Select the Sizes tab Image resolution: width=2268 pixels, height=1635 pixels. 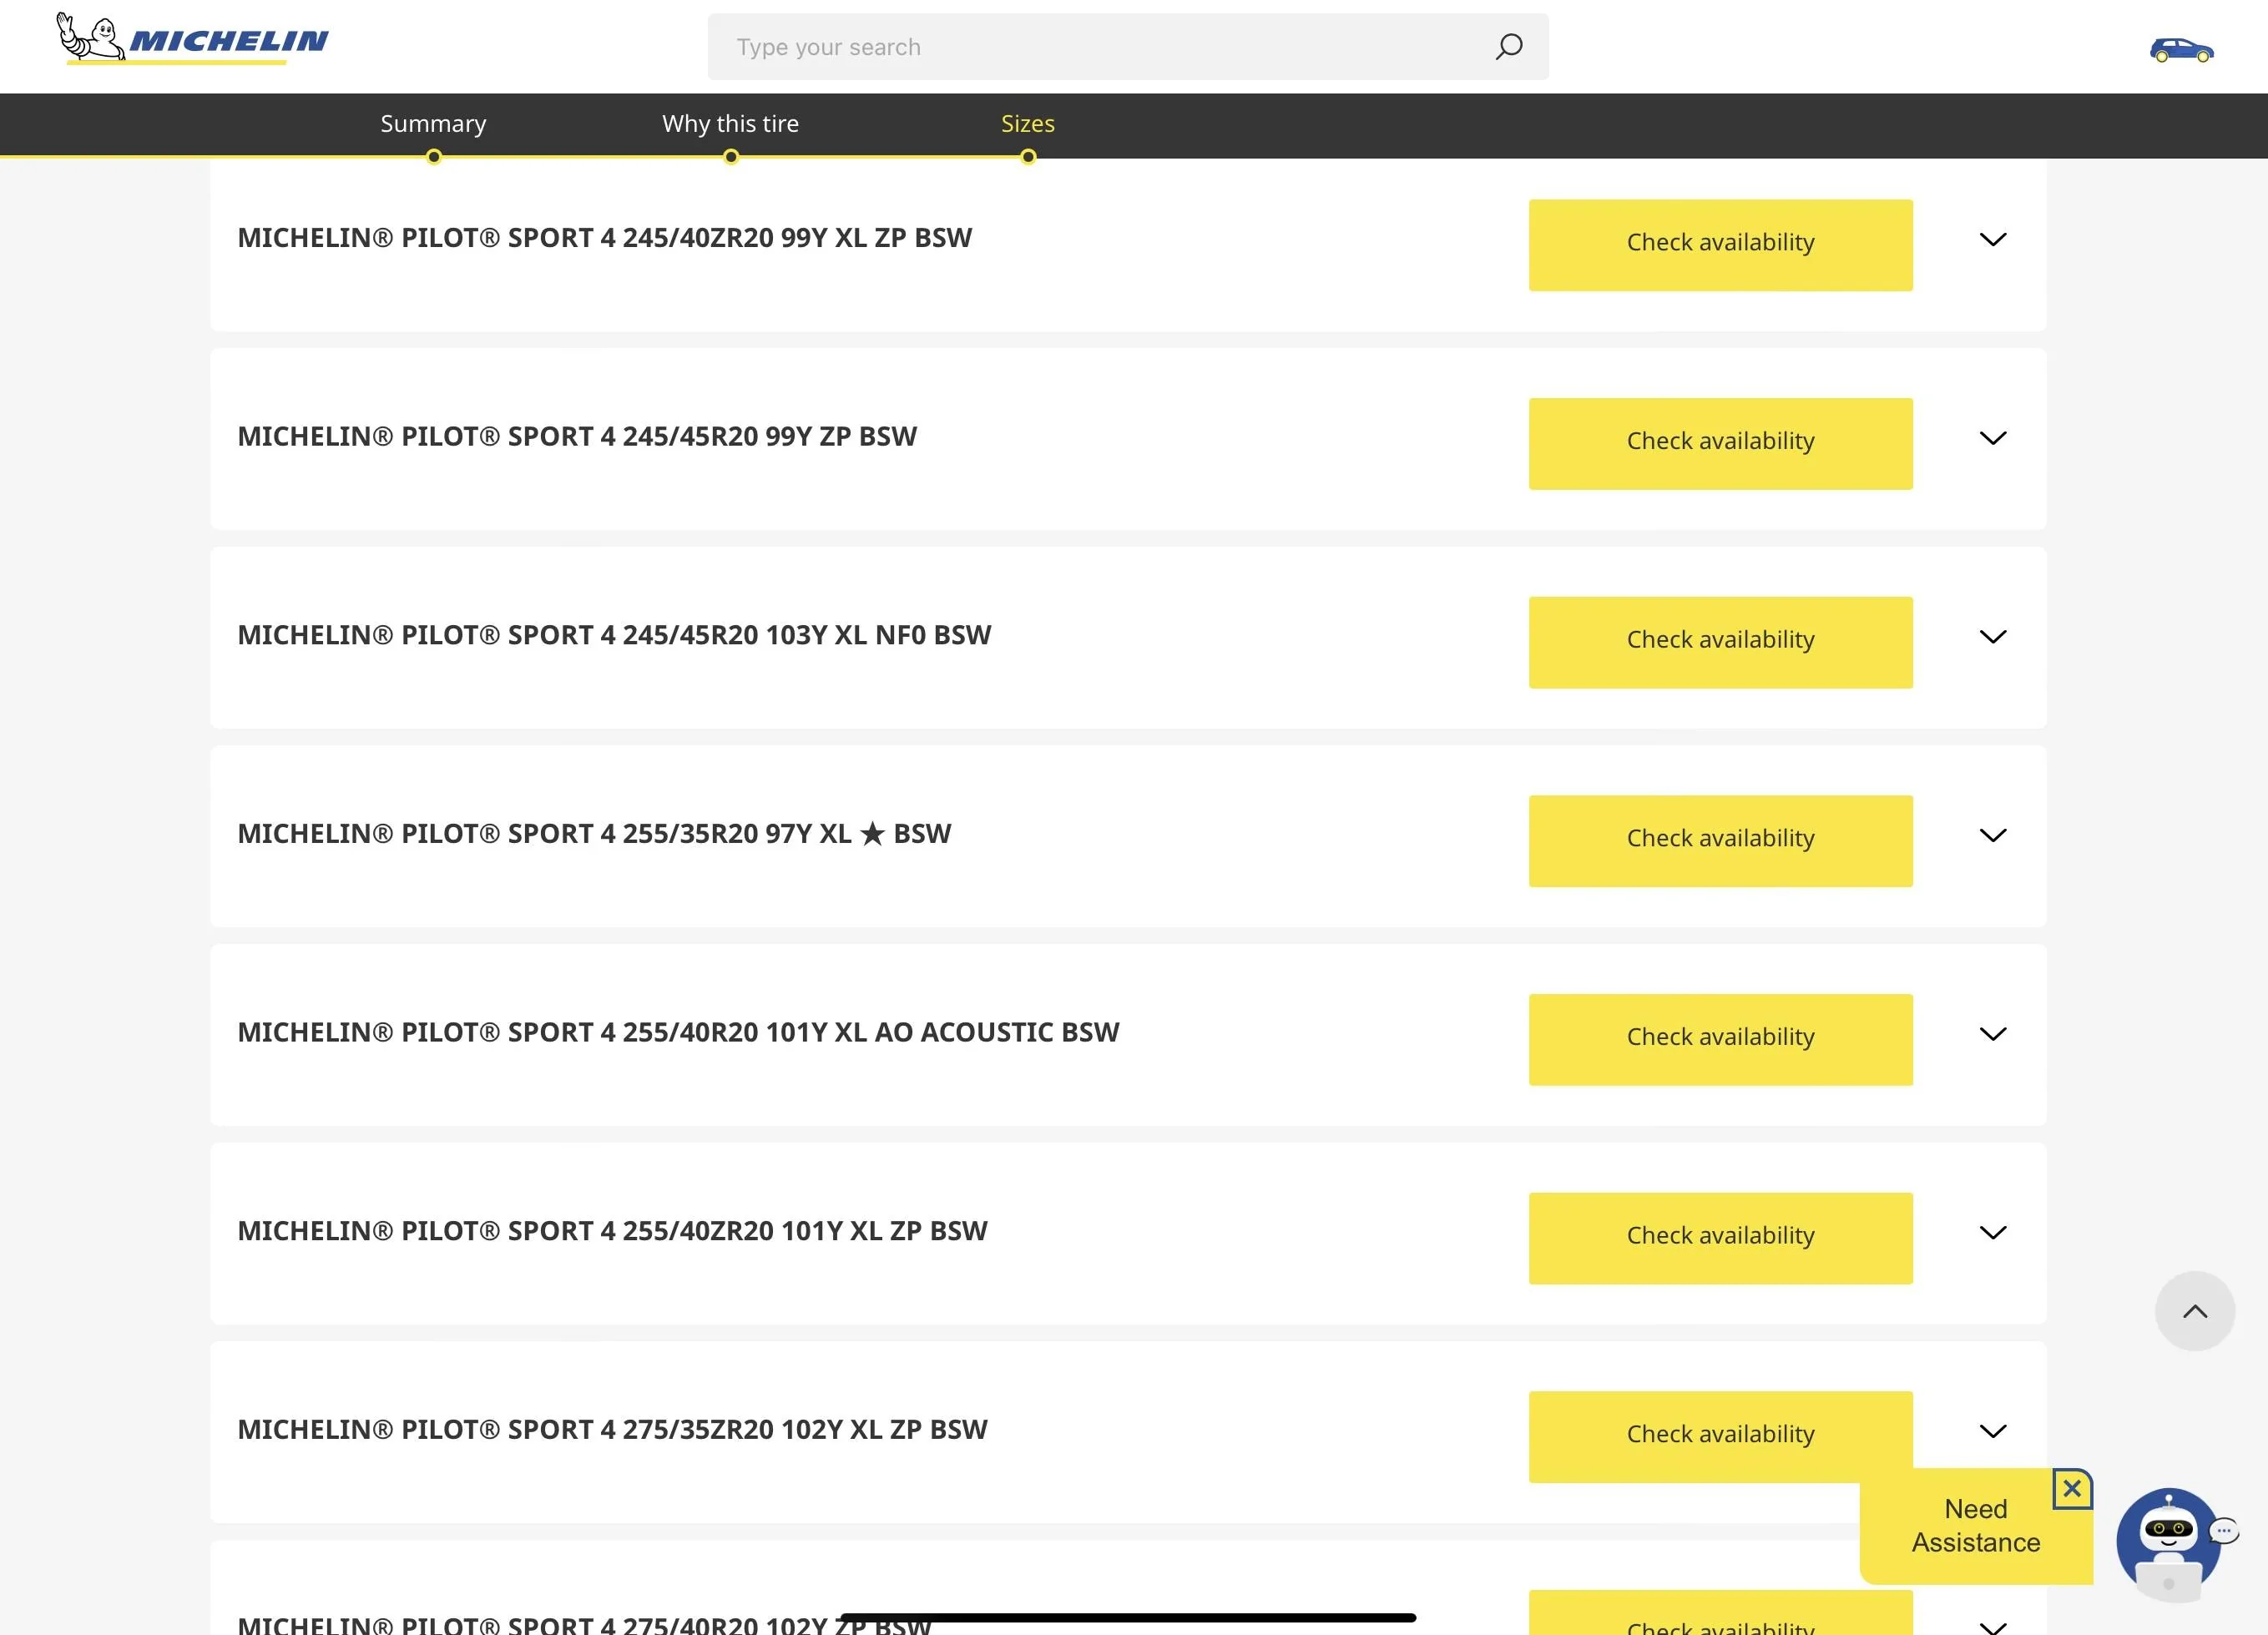(x=1028, y=124)
